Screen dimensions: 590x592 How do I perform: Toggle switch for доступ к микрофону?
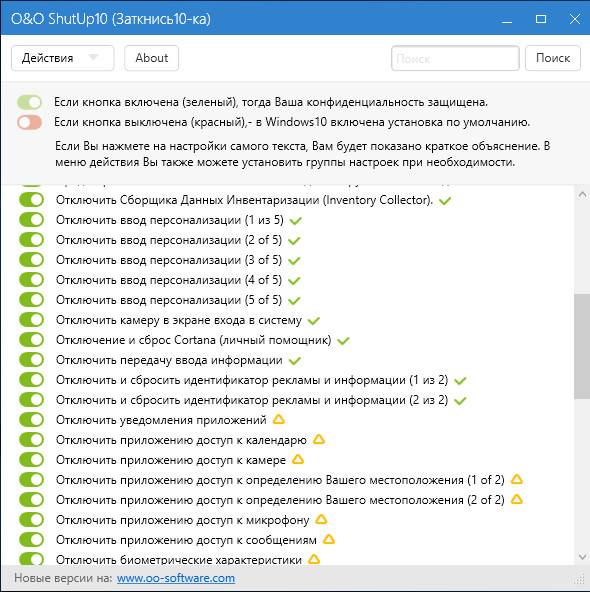coord(31,520)
